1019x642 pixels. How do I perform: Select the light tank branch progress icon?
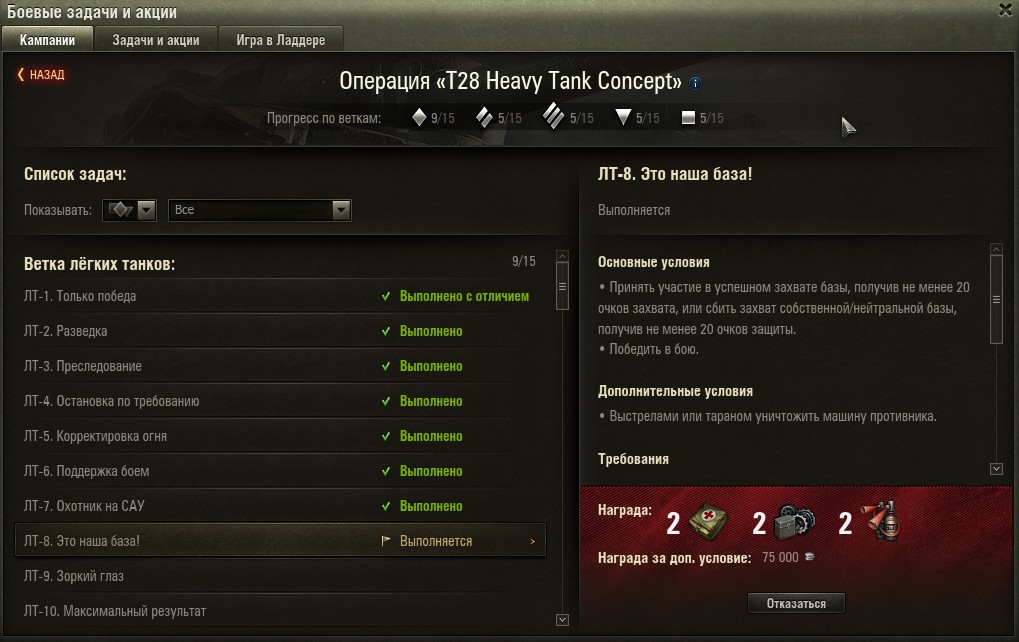(x=419, y=118)
